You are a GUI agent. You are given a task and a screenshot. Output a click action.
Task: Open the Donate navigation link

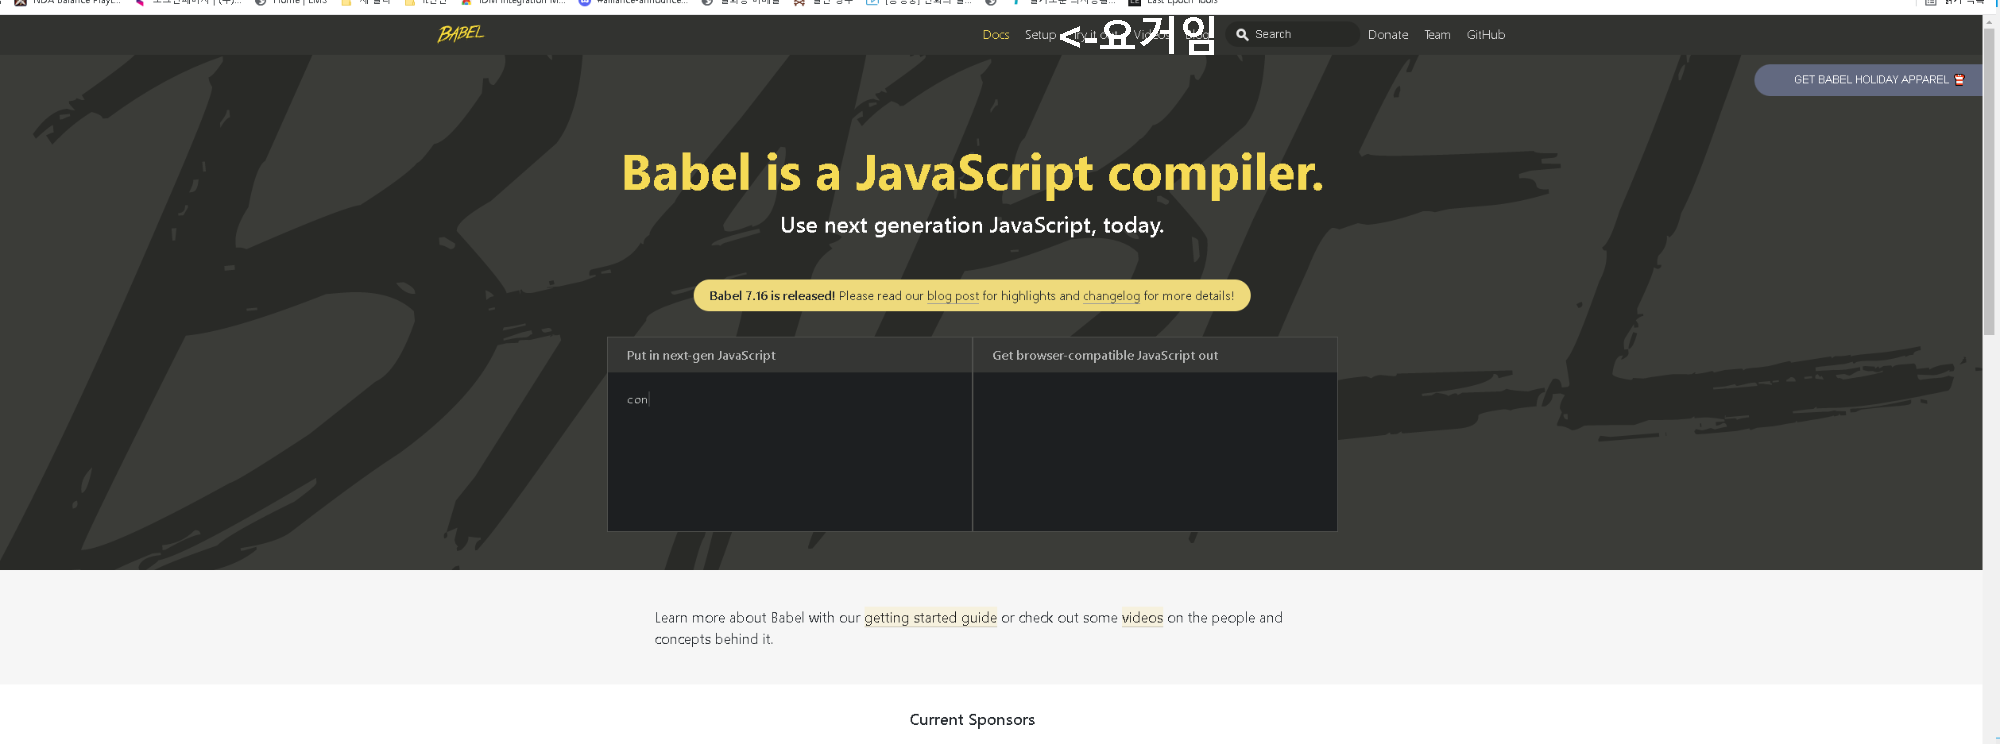coord(1388,35)
